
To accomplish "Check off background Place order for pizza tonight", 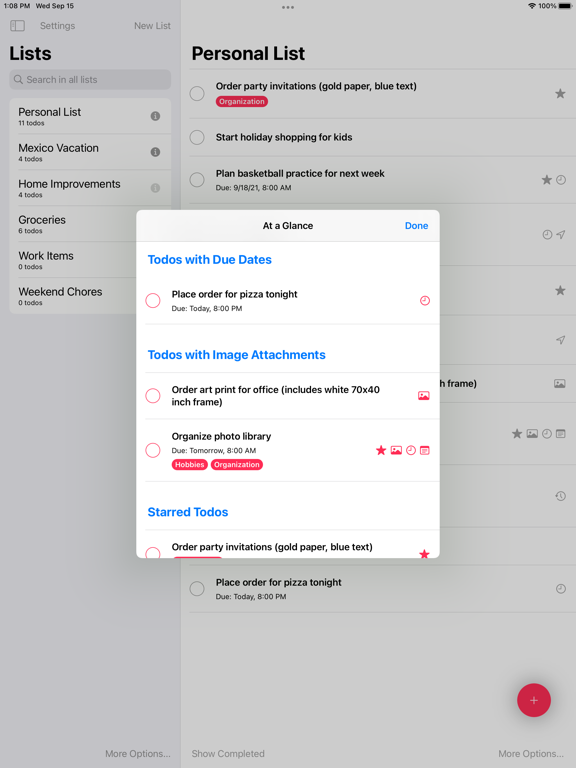I will click(x=197, y=589).
